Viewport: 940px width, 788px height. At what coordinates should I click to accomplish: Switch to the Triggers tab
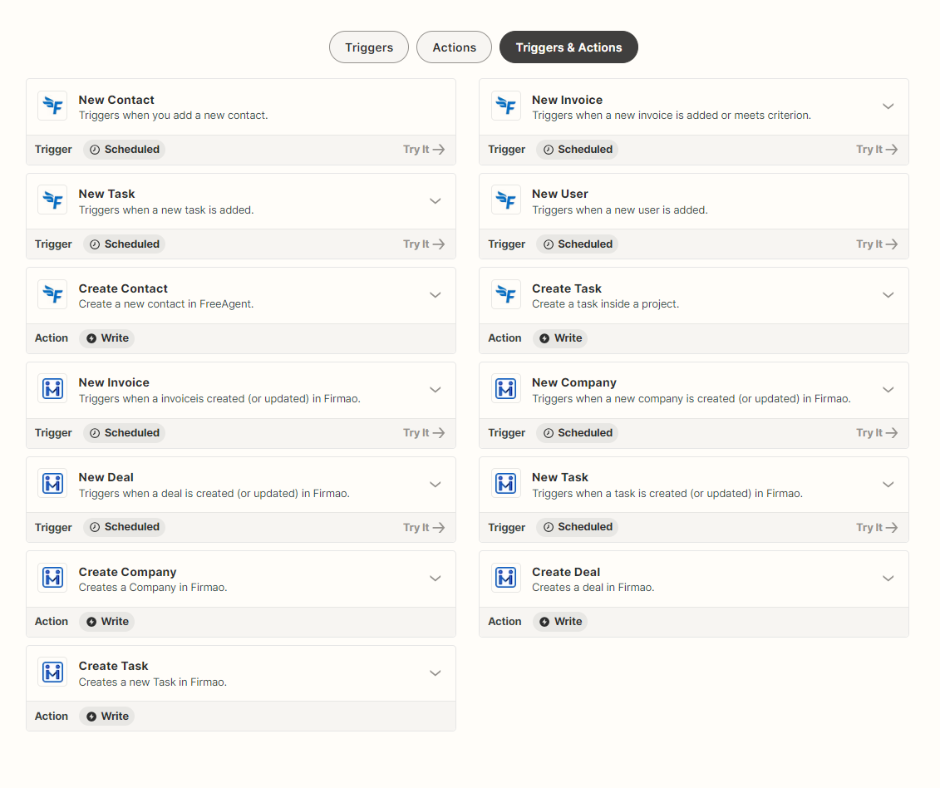coord(369,47)
